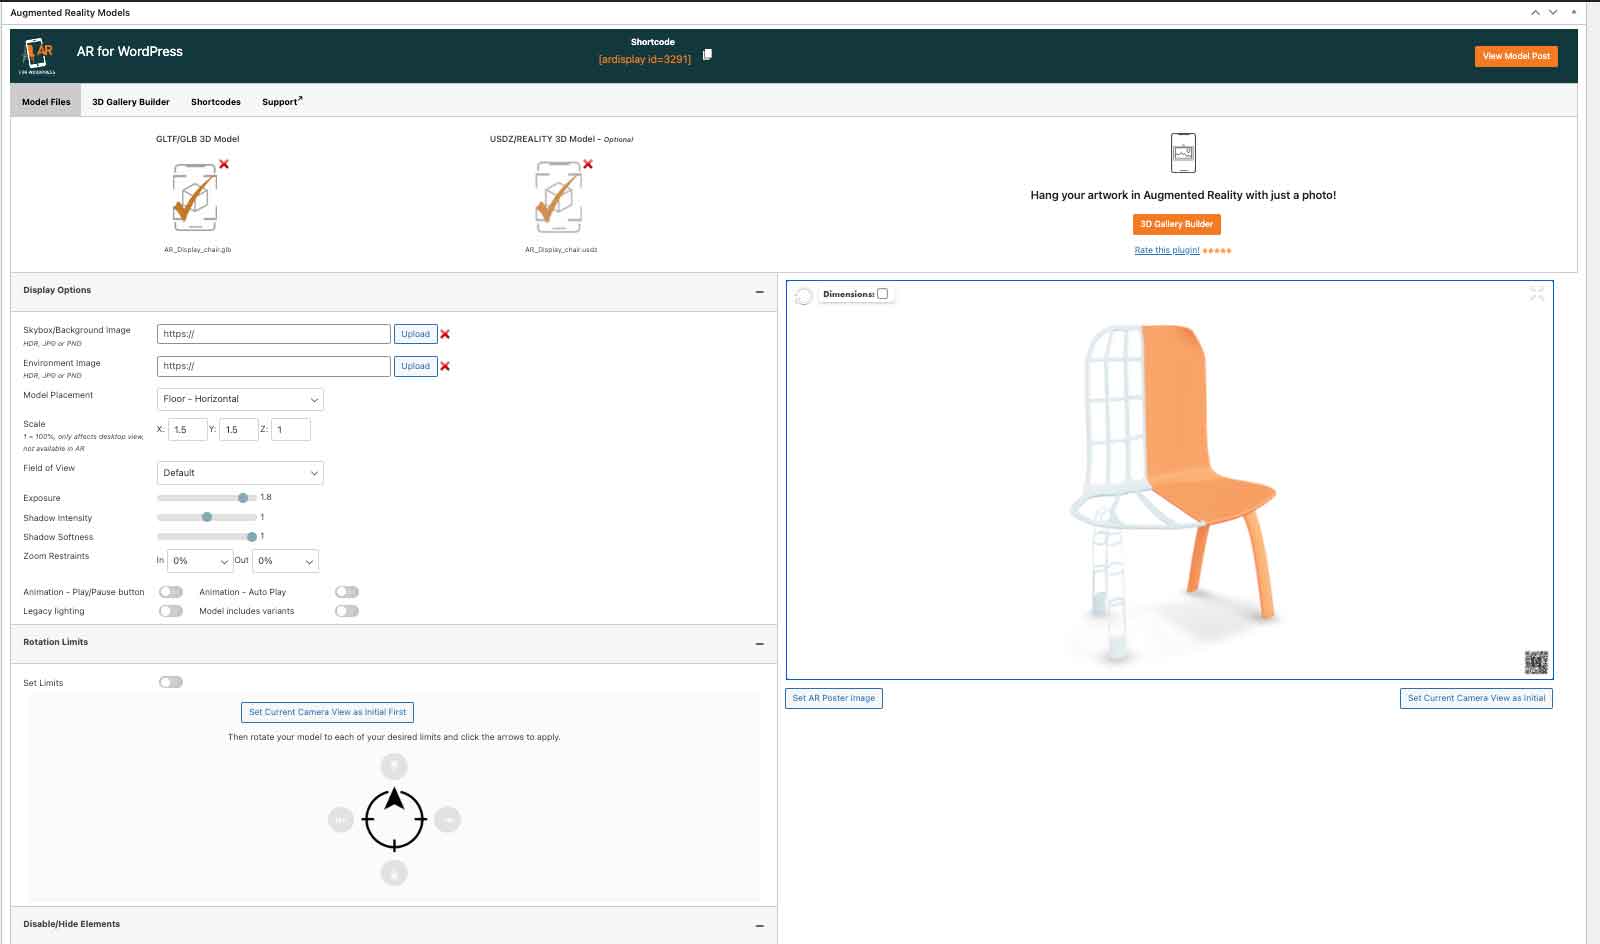
Task: Click the Scale X input field
Action: coord(188,429)
